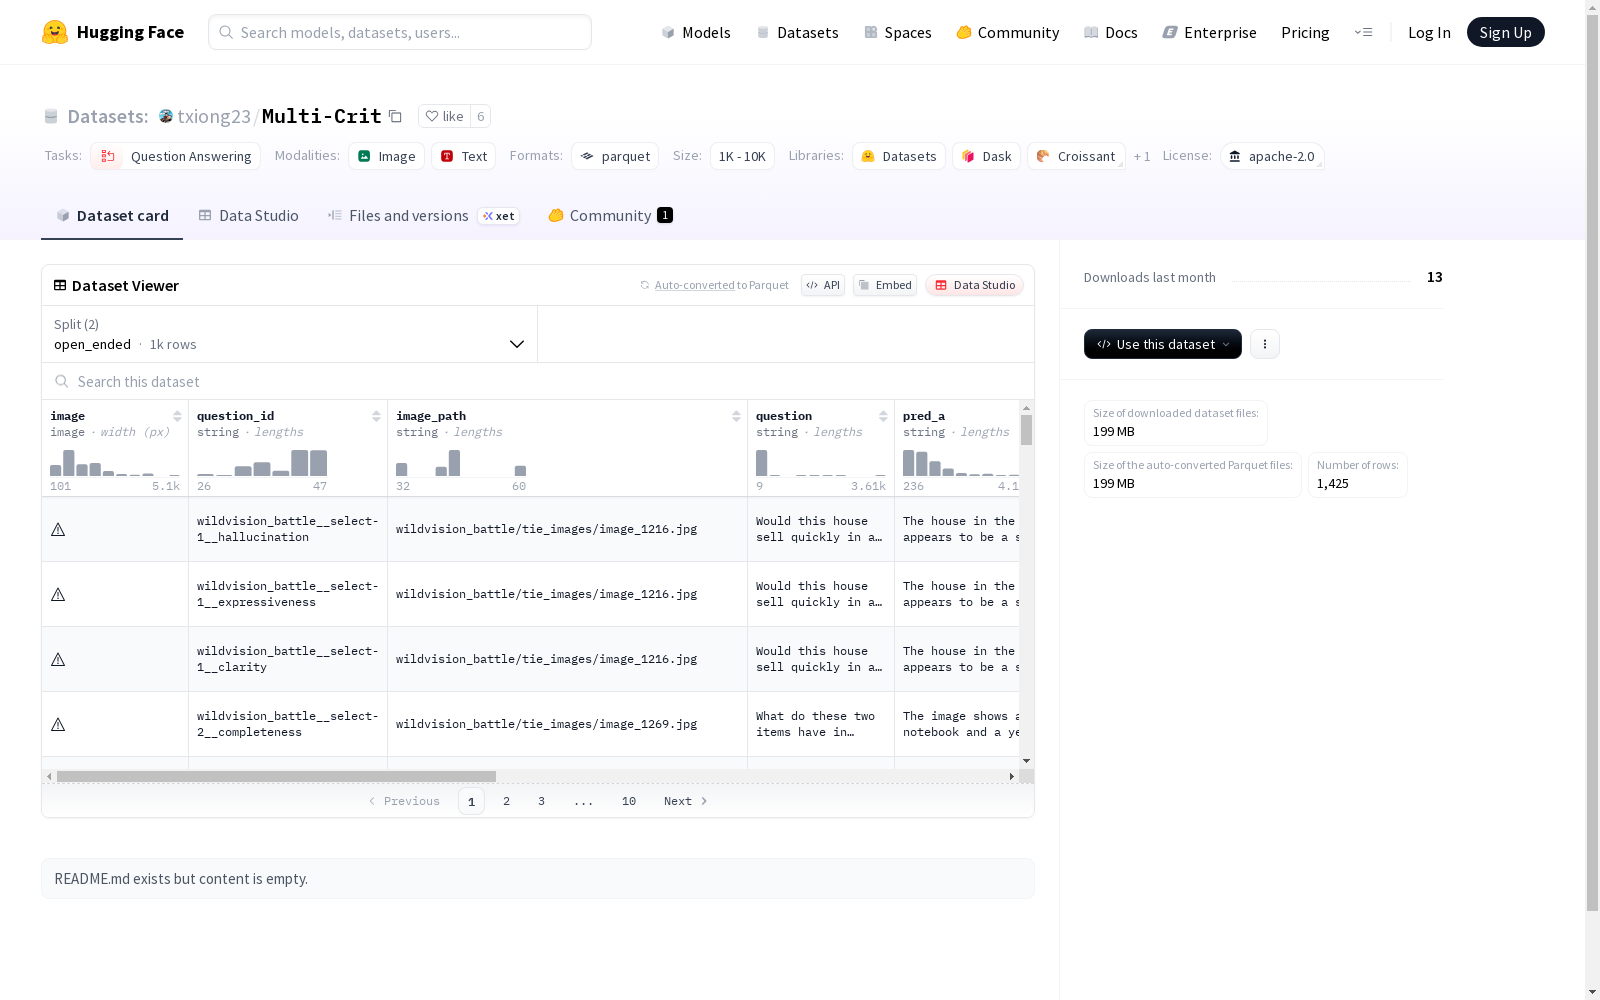Switch to the Dataset card tab
This screenshot has height=1000, width=1600.
(112, 215)
